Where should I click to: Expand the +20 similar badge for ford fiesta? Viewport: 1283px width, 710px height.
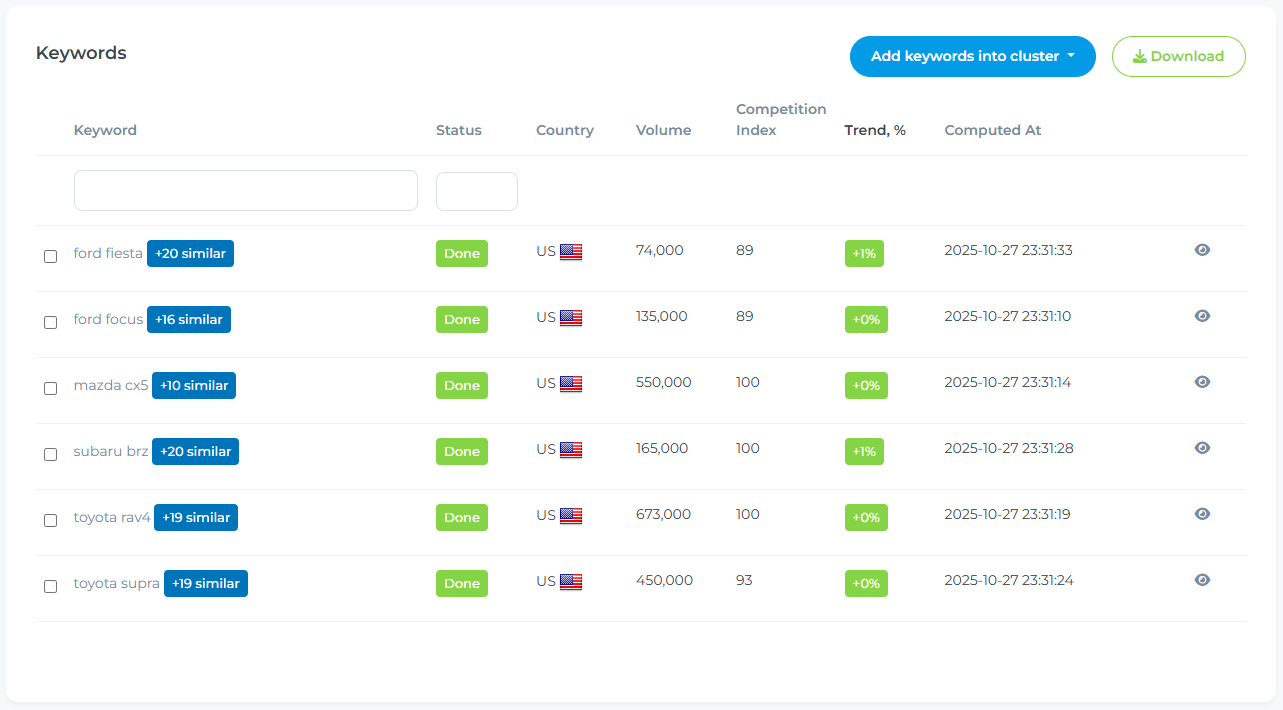coord(190,254)
